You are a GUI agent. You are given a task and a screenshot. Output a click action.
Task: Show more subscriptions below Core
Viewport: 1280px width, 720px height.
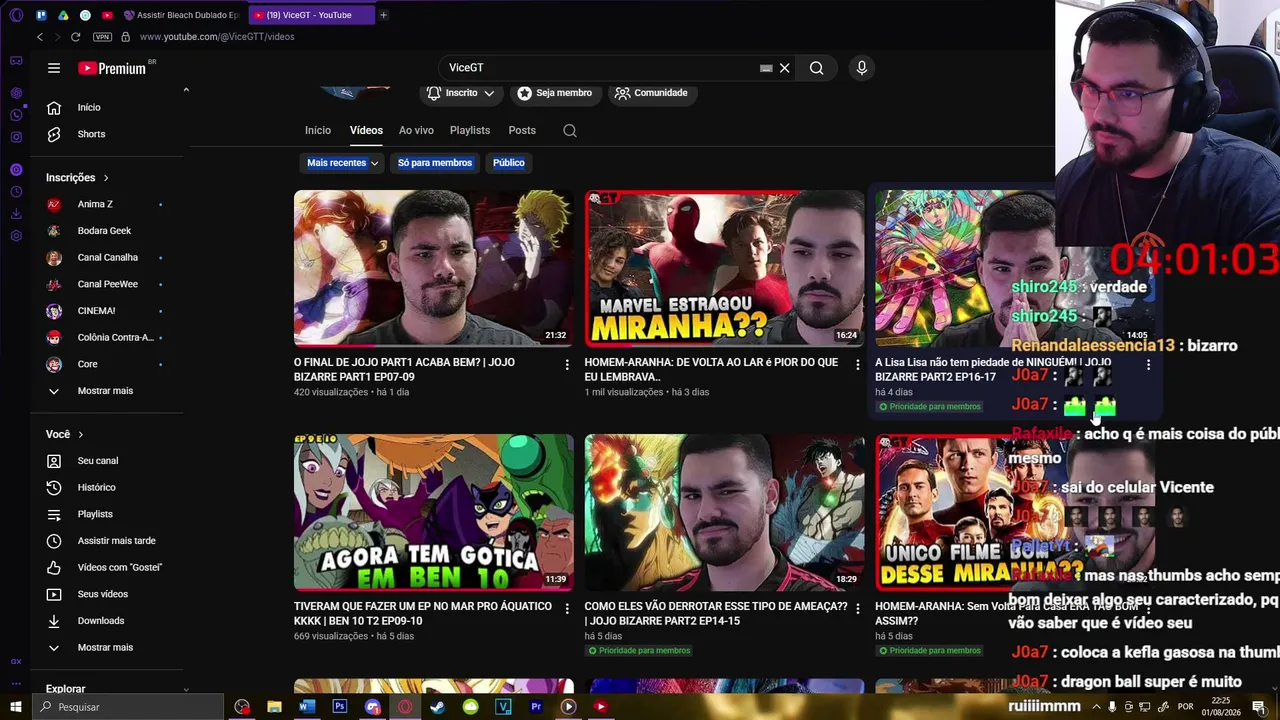(x=107, y=391)
